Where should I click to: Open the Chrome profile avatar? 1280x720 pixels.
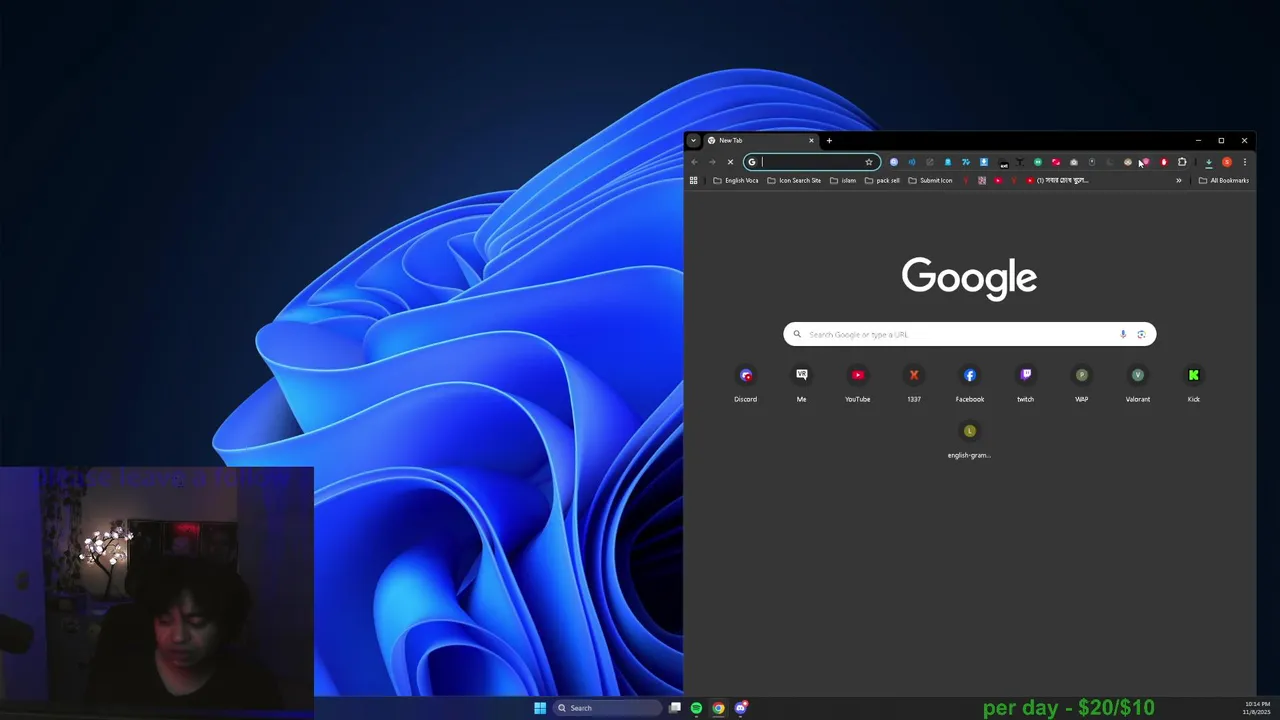click(x=1227, y=162)
